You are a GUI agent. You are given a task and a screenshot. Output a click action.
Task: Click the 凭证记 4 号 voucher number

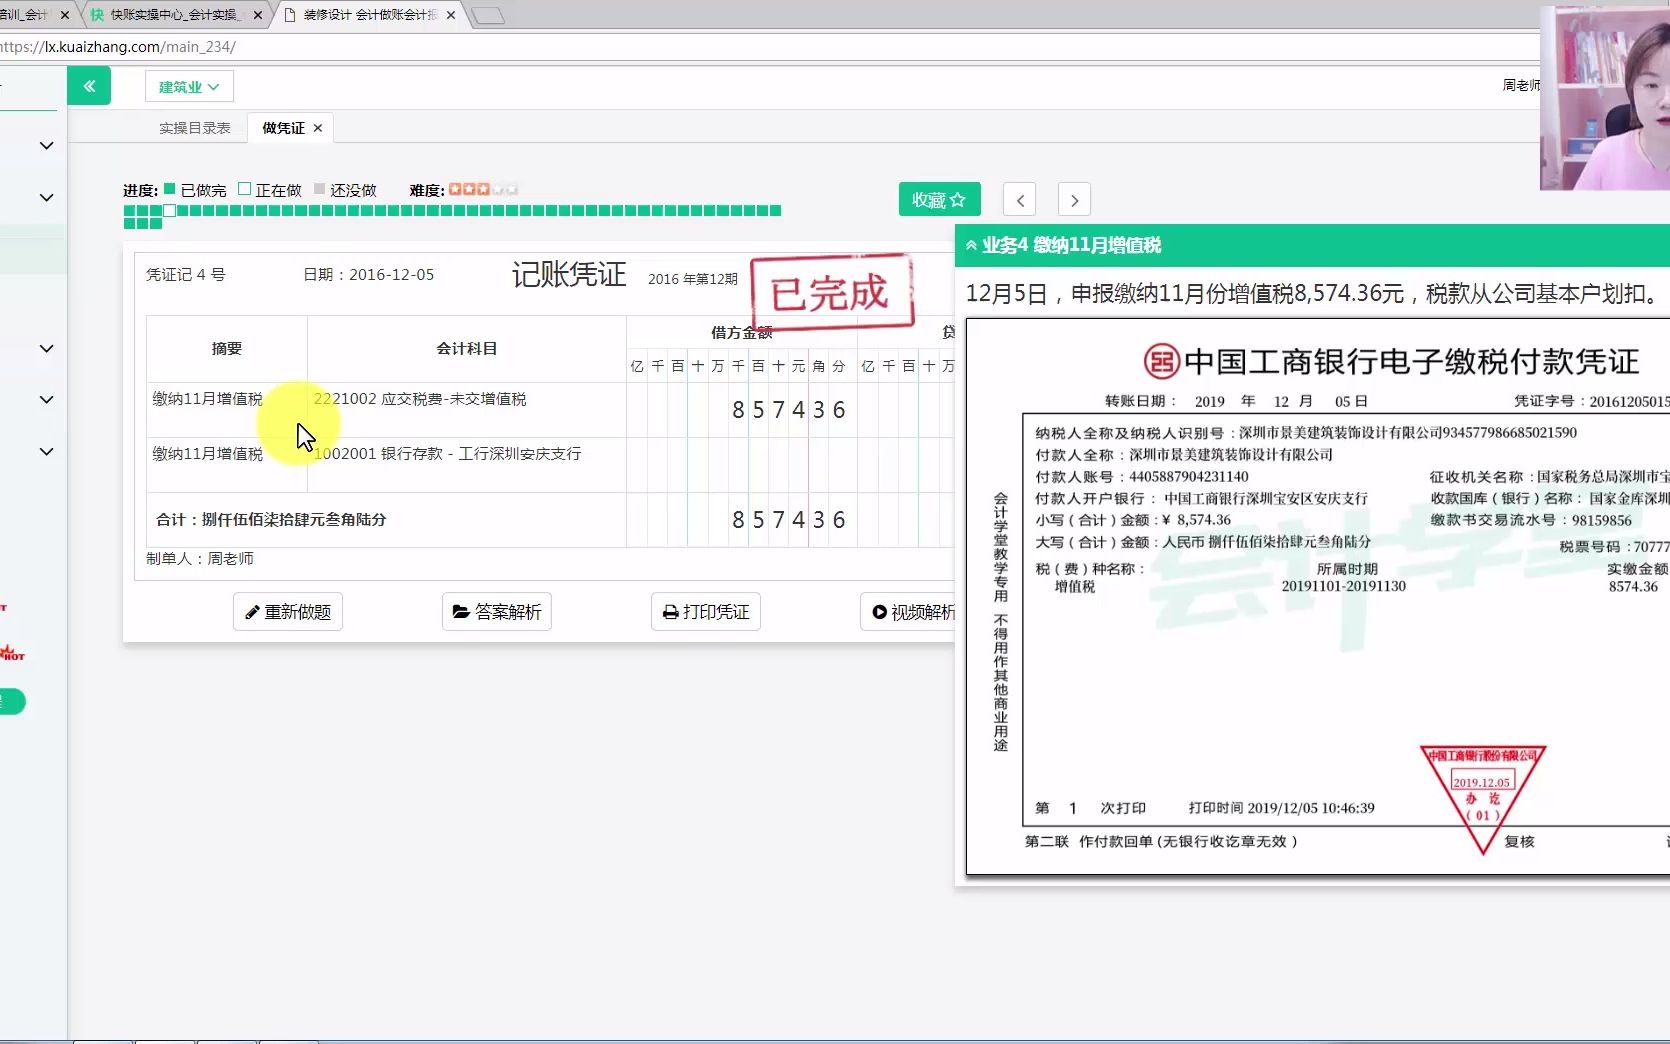tap(186, 275)
